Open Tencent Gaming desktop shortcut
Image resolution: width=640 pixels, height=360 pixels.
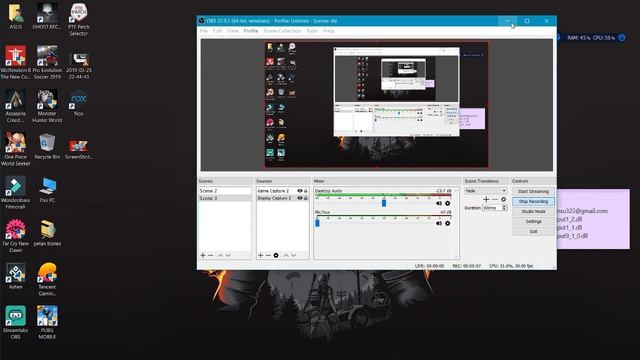pos(47,279)
